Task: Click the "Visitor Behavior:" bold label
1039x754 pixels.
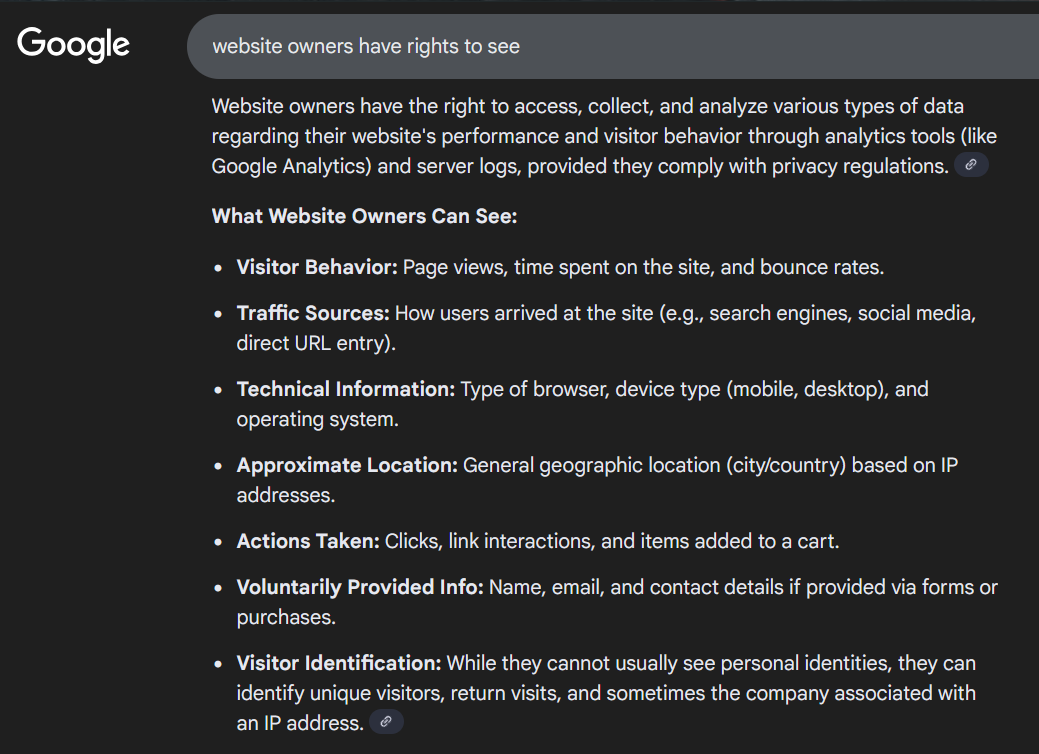Action: pos(317,268)
